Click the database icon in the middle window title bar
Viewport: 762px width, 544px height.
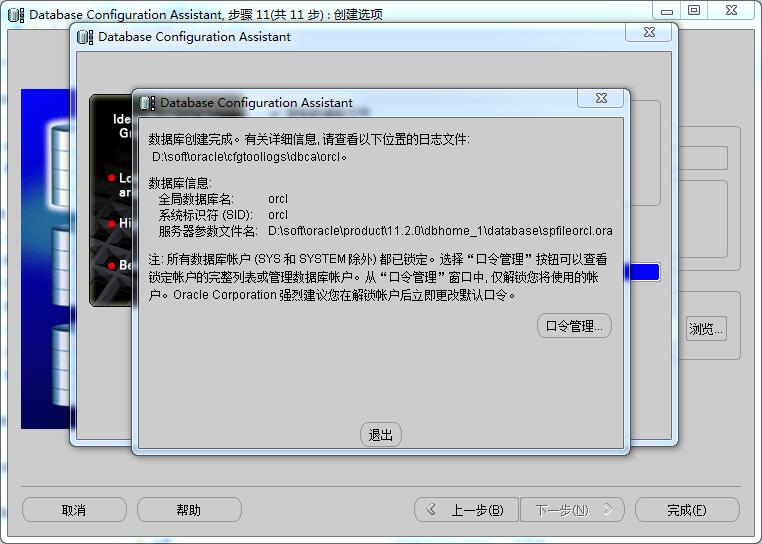point(85,37)
